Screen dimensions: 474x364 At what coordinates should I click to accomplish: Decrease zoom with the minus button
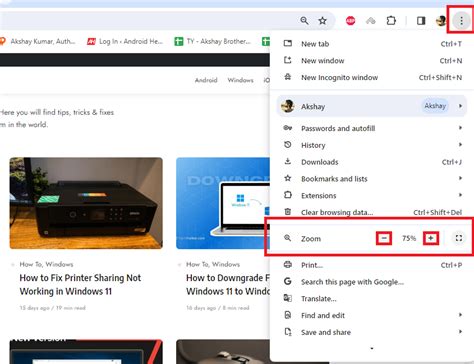pos(384,238)
